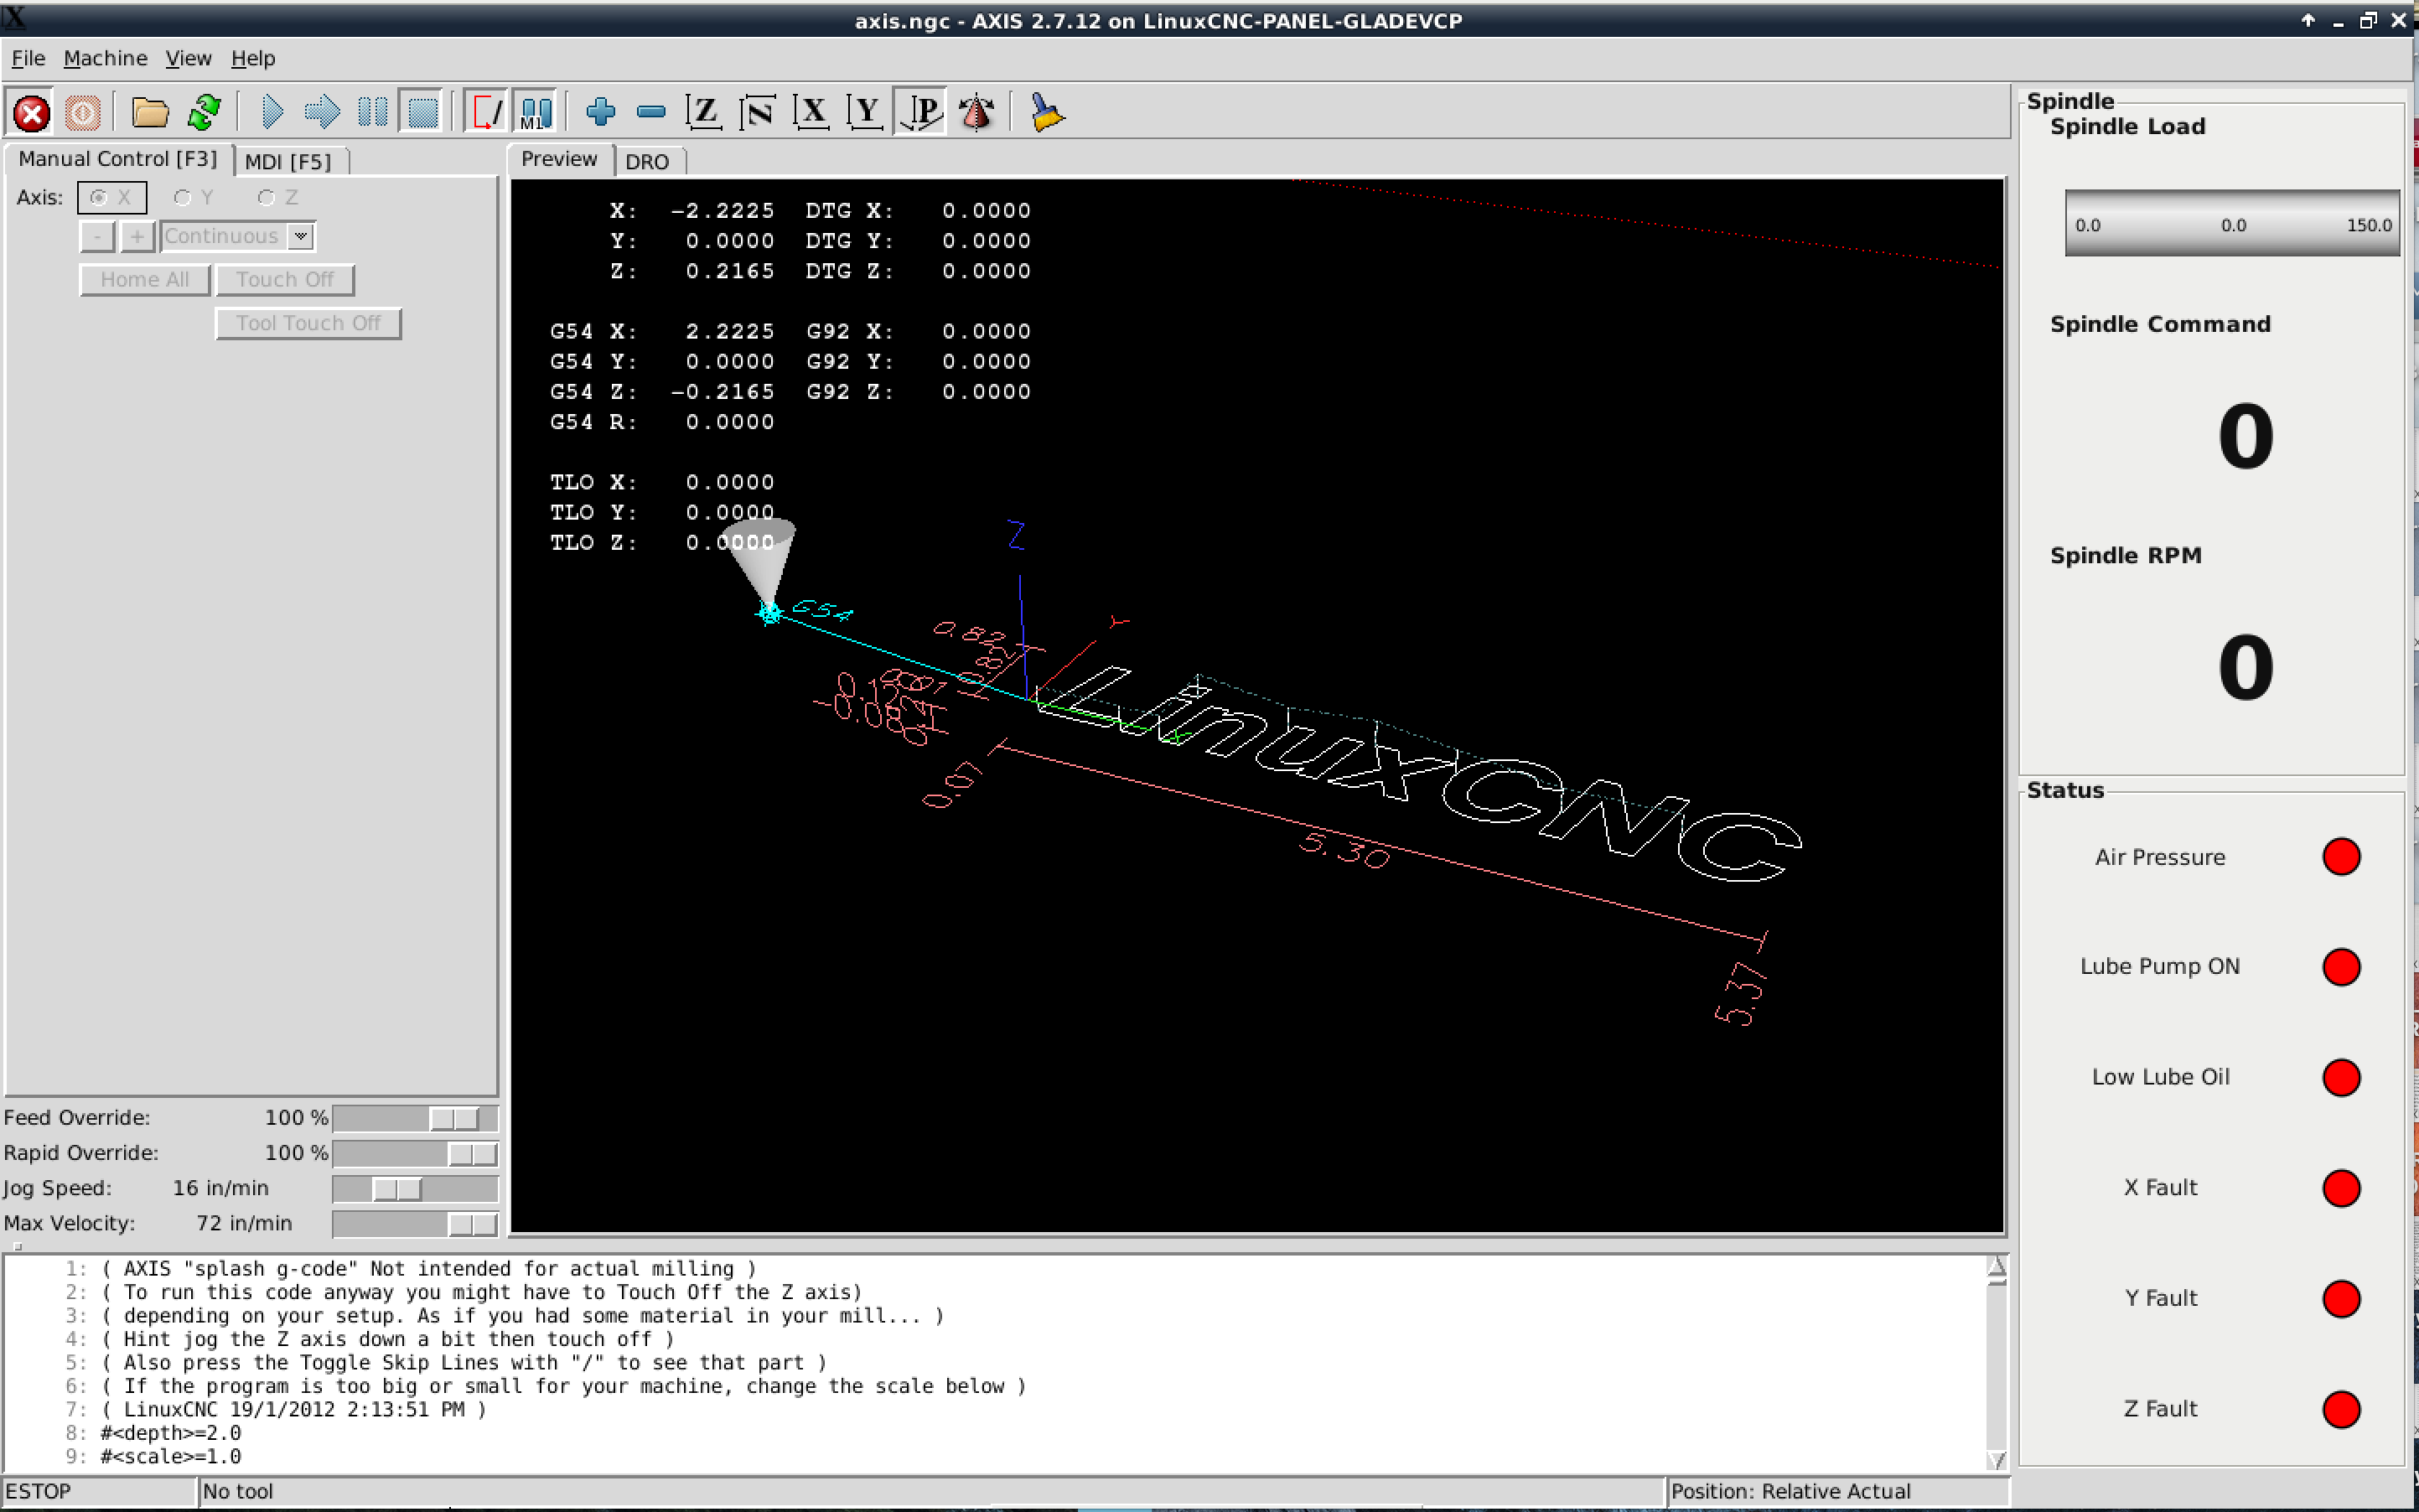Viewport: 2419px width, 1512px height.
Task: Click the Y Fault status LED
Action: pyautogui.click(x=2341, y=1299)
